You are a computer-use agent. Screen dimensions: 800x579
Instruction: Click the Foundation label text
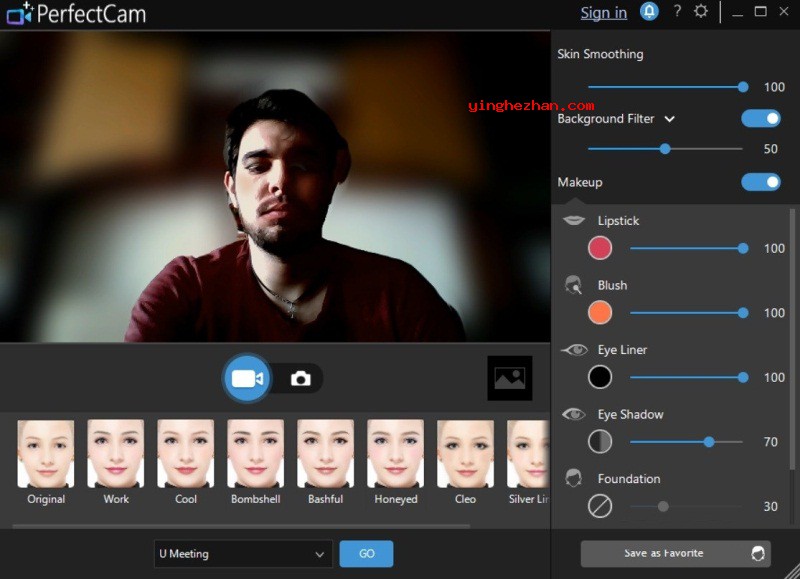(x=629, y=479)
